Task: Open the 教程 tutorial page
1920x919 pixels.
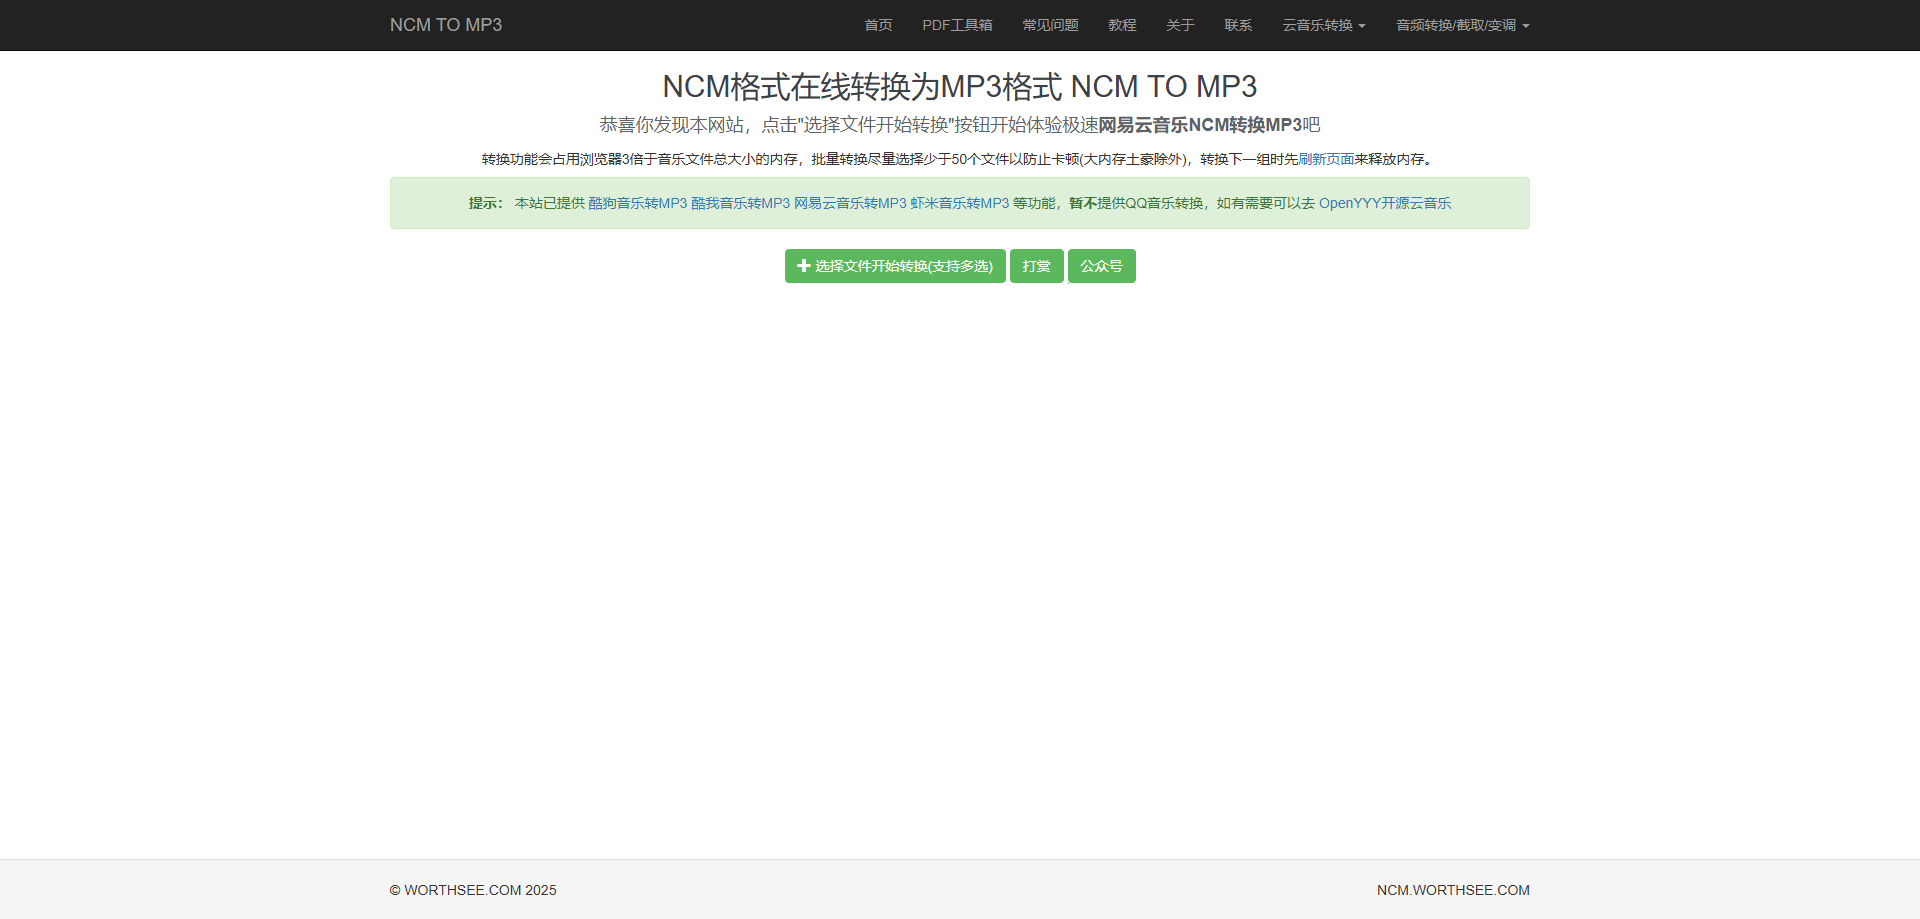Action: click(1122, 25)
